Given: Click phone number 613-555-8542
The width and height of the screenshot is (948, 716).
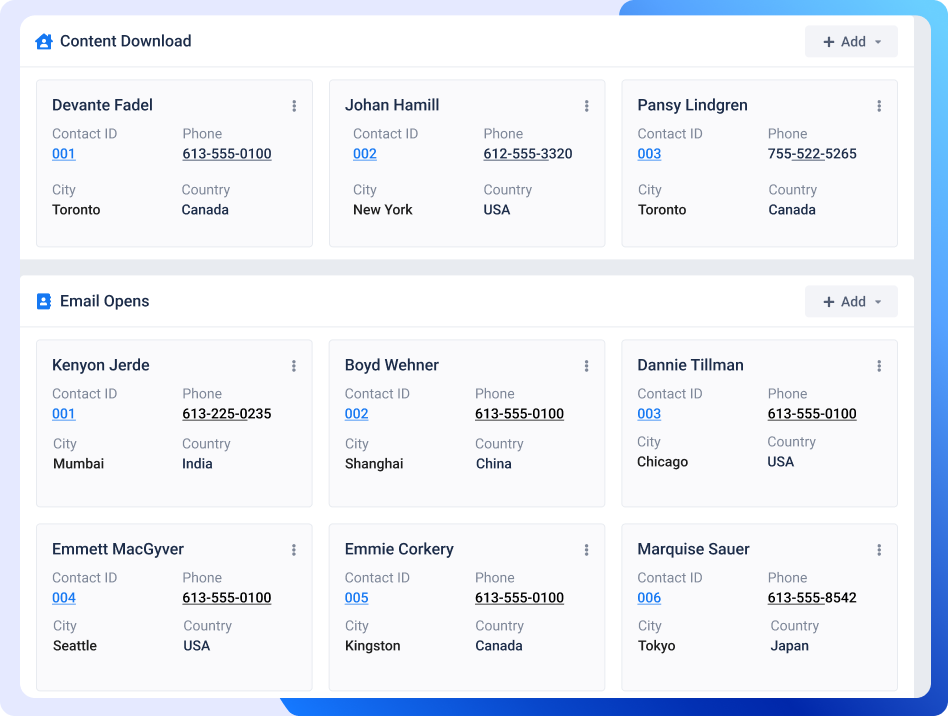Looking at the screenshot, I should point(812,597).
